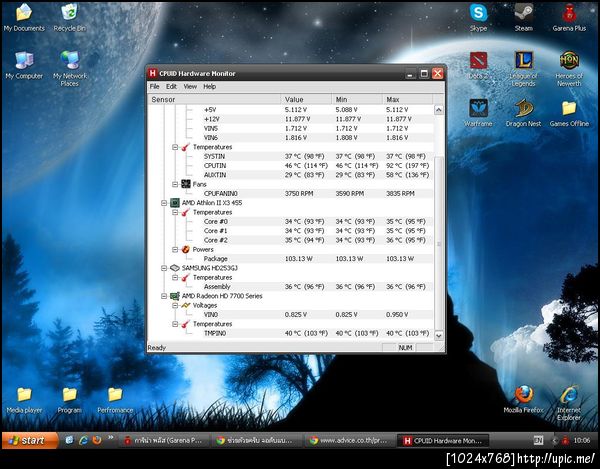Open My Network Places desktop icon
600x469 pixels.
70,69
